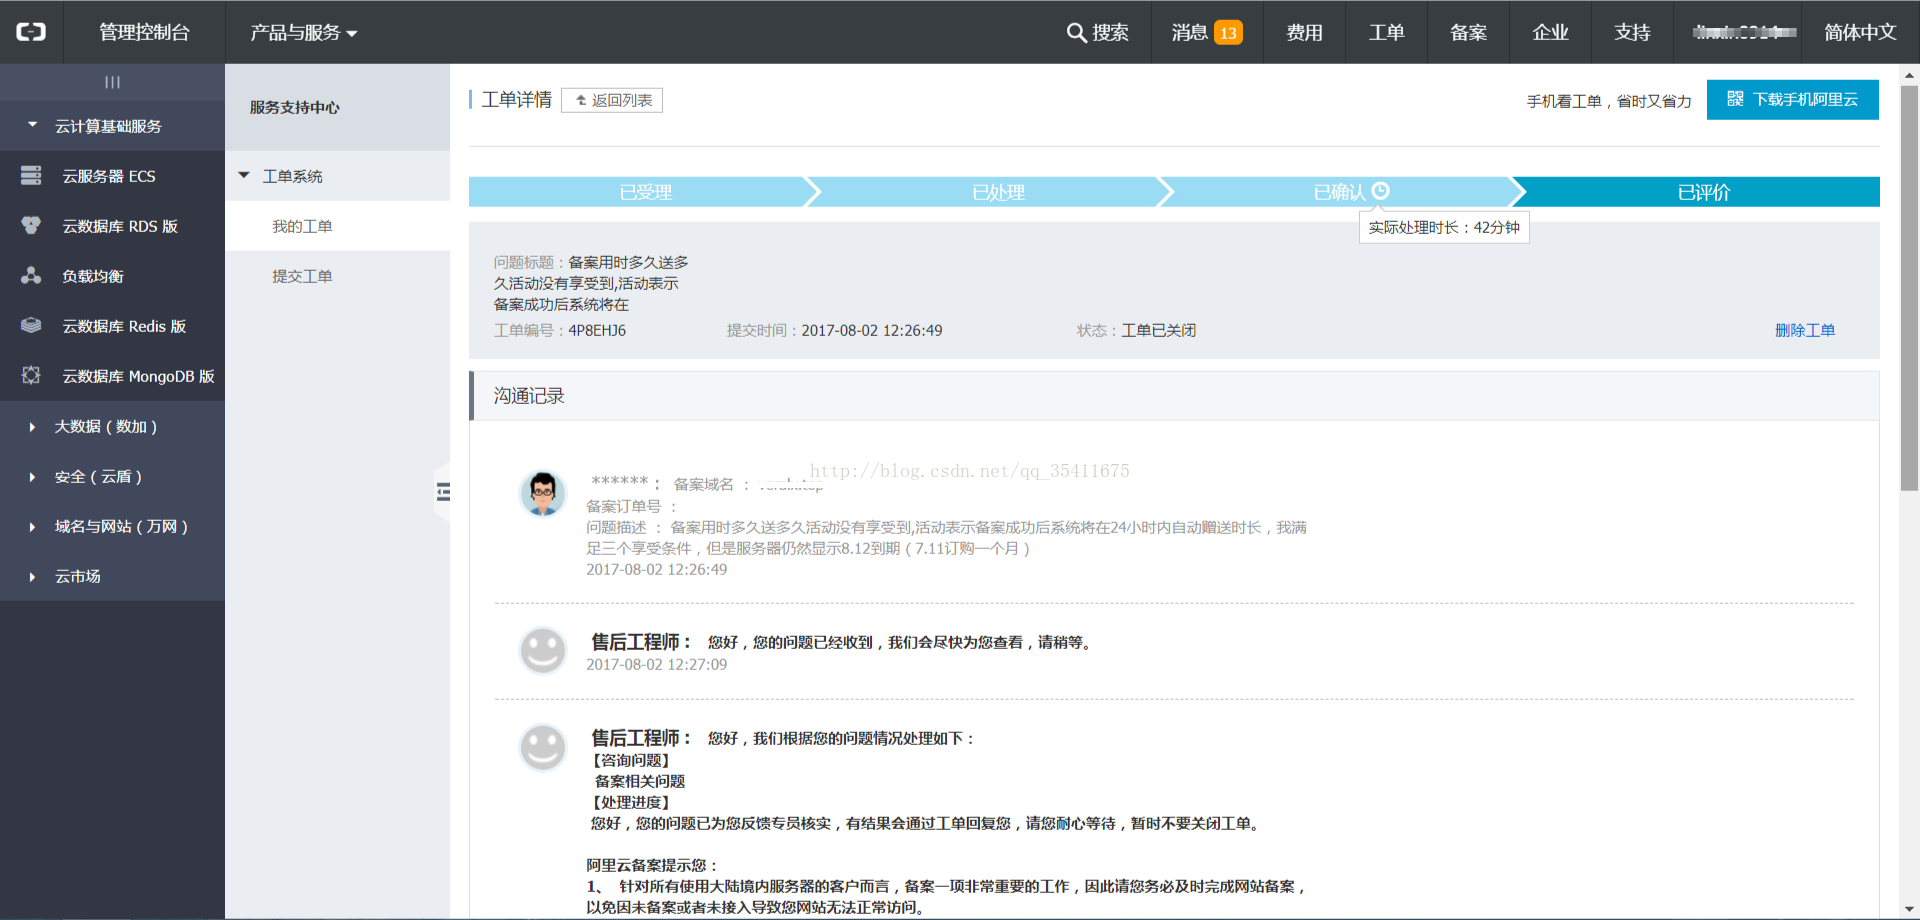The height and width of the screenshot is (920, 1920).
Task: Click the 负载均衡 load balancer icon
Action: pyautogui.click(x=31, y=276)
